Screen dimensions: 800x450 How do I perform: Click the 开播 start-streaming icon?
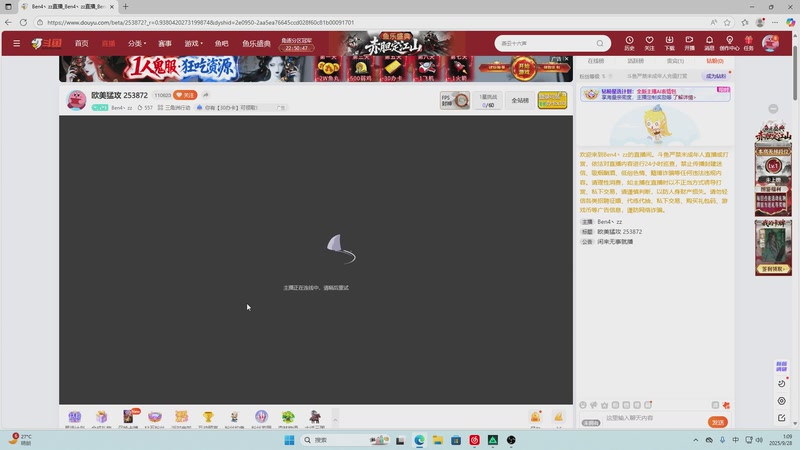coord(689,43)
